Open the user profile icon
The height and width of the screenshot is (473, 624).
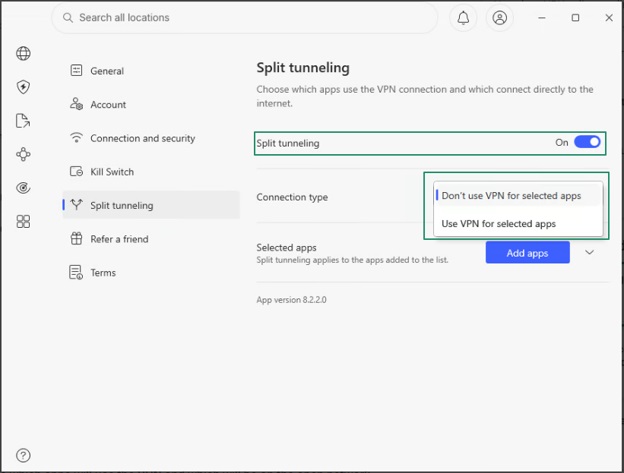[499, 18]
